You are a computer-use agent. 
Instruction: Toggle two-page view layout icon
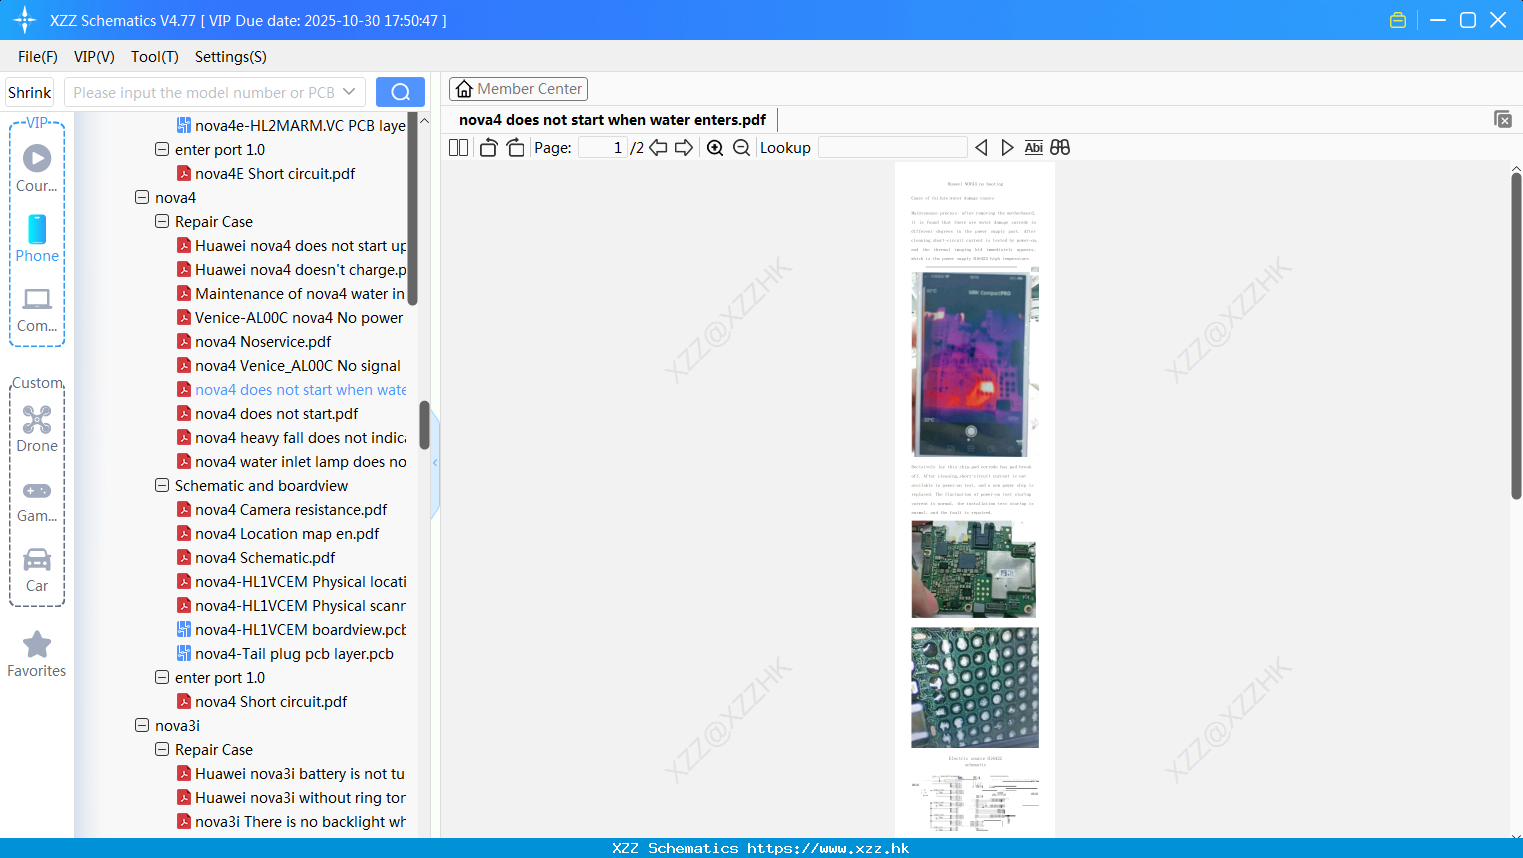[458, 147]
